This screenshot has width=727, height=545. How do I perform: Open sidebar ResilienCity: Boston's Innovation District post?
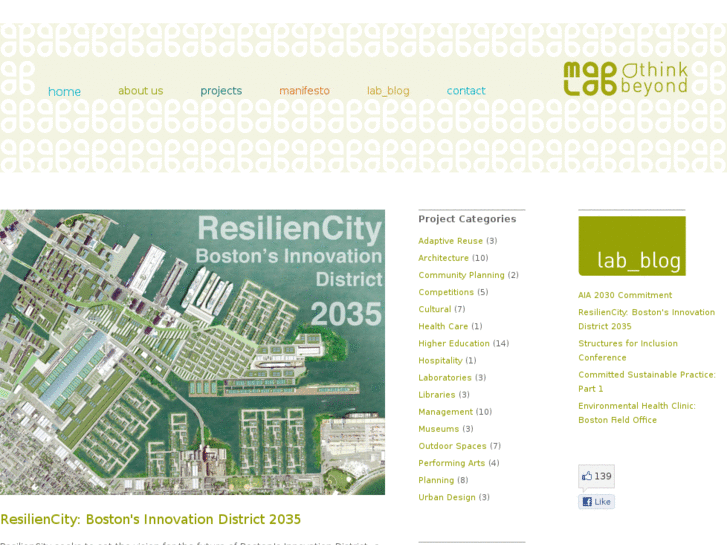[x=646, y=319]
